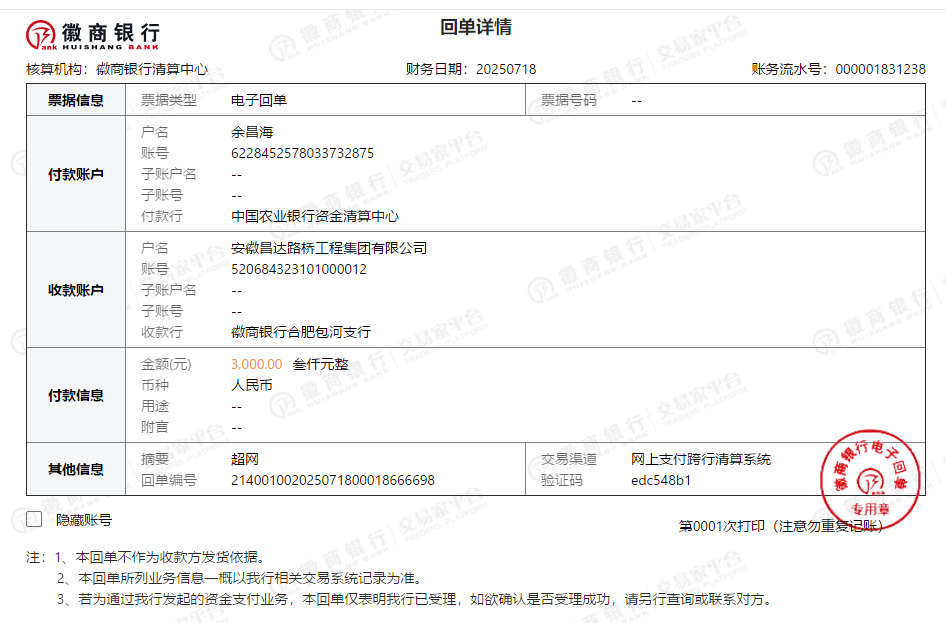Viewport: 946px width, 623px height.
Task: Click the payer account number 6228452578033732875
Action: pyautogui.click(x=302, y=153)
